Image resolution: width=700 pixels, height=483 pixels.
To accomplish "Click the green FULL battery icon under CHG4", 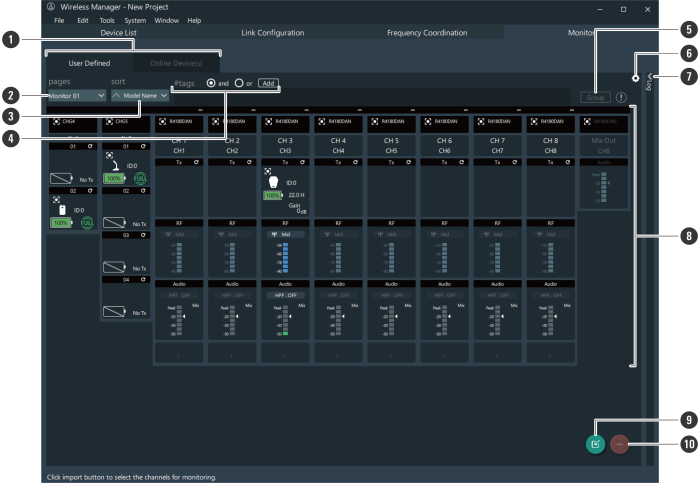I will pyautogui.click(x=86, y=222).
